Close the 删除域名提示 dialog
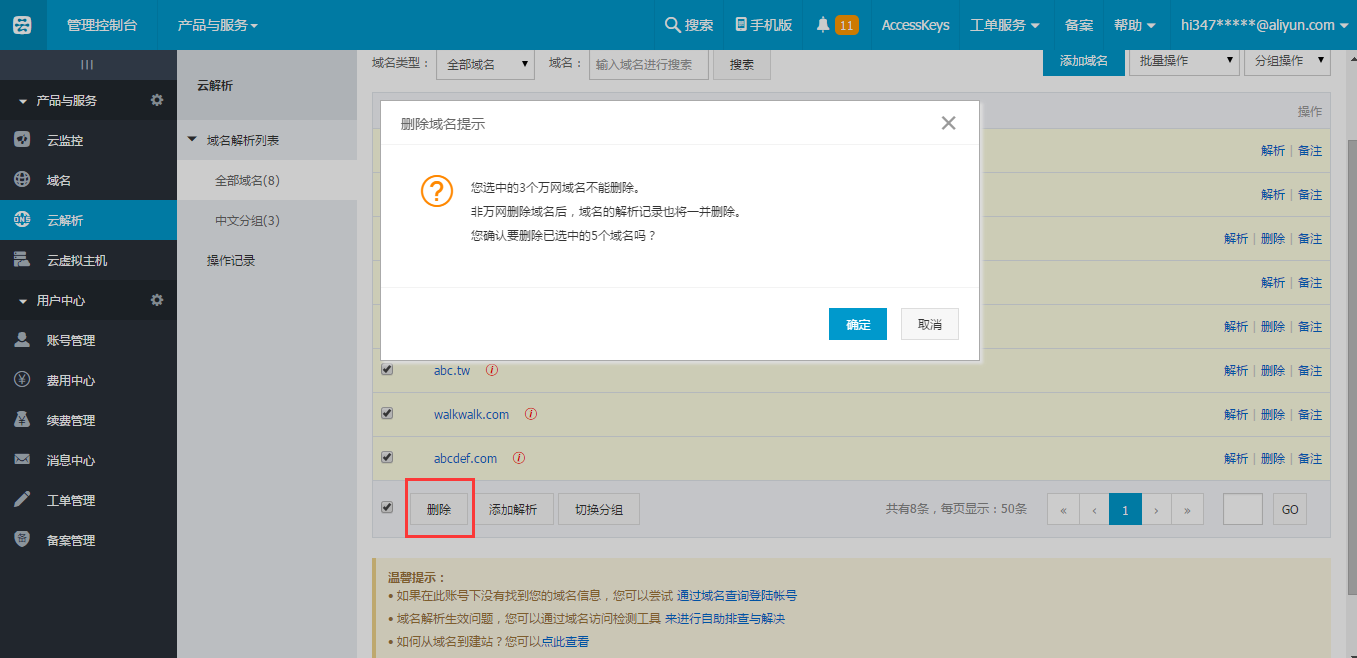 tap(948, 123)
